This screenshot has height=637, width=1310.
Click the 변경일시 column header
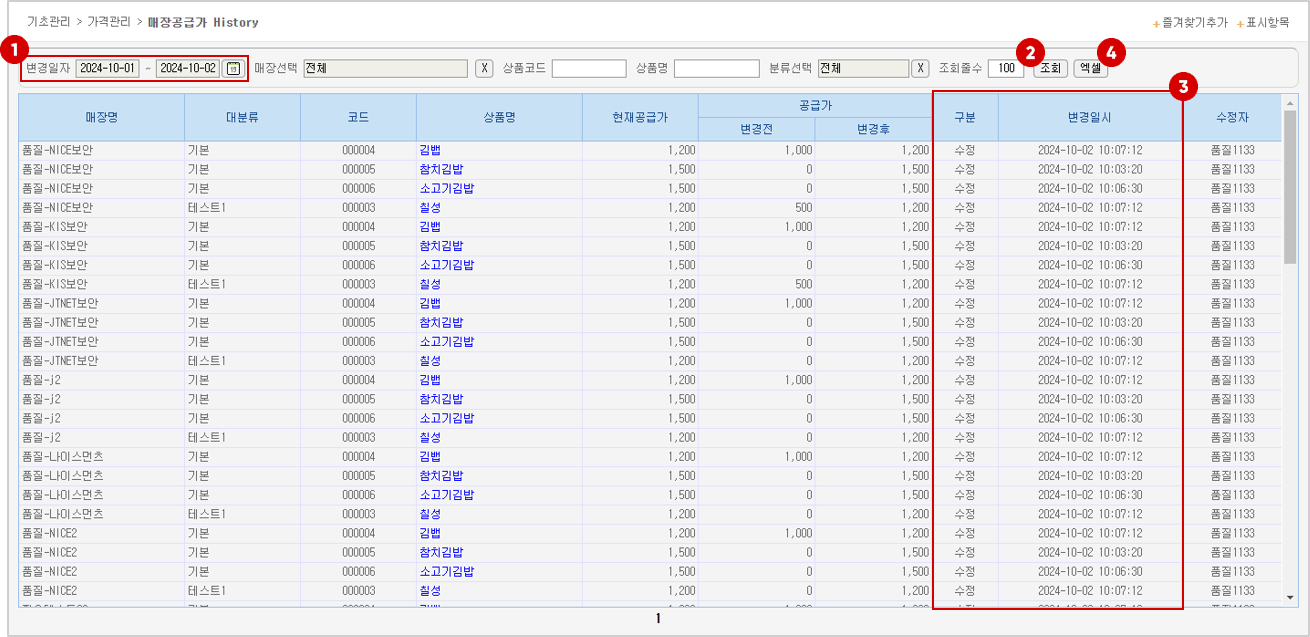point(1090,118)
